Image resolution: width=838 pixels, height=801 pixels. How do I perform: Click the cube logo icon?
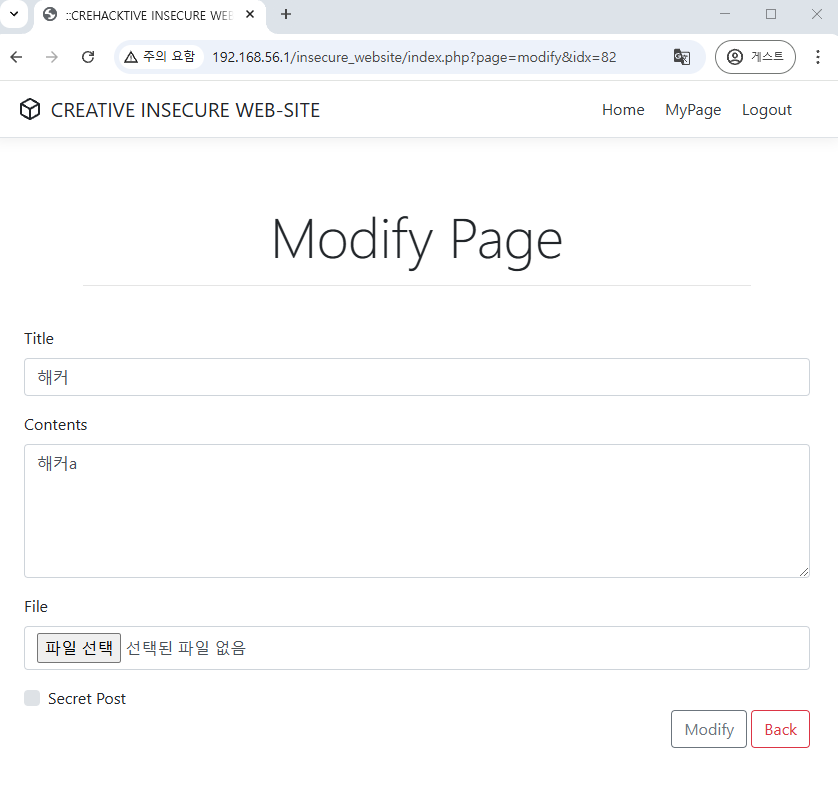point(30,110)
